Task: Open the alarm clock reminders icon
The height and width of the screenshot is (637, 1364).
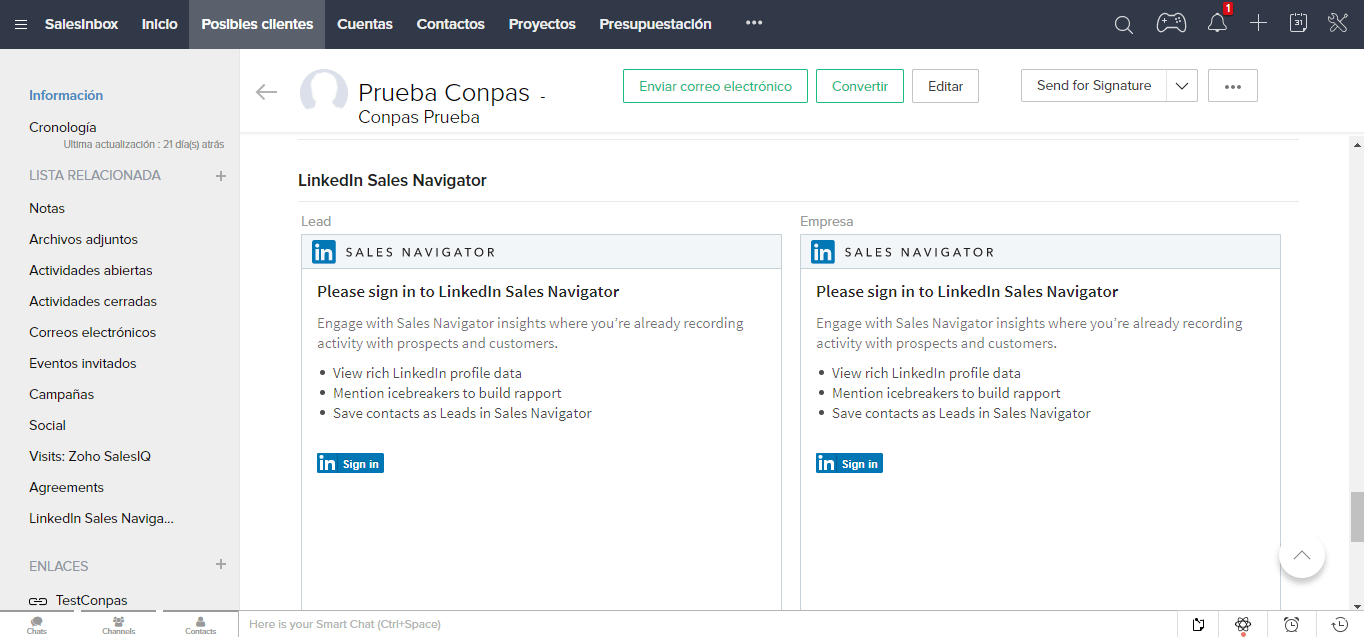Action: click(1291, 625)
